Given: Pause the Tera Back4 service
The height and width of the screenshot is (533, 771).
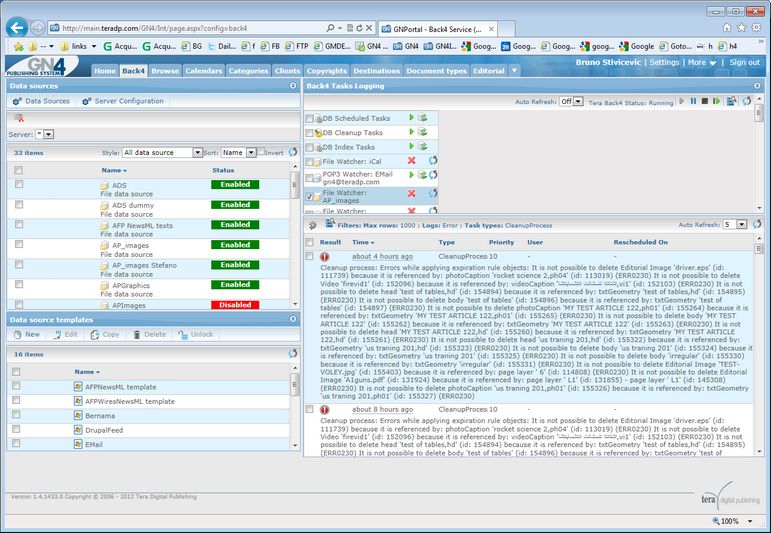Looking at the screenshot, I should 693,101.
